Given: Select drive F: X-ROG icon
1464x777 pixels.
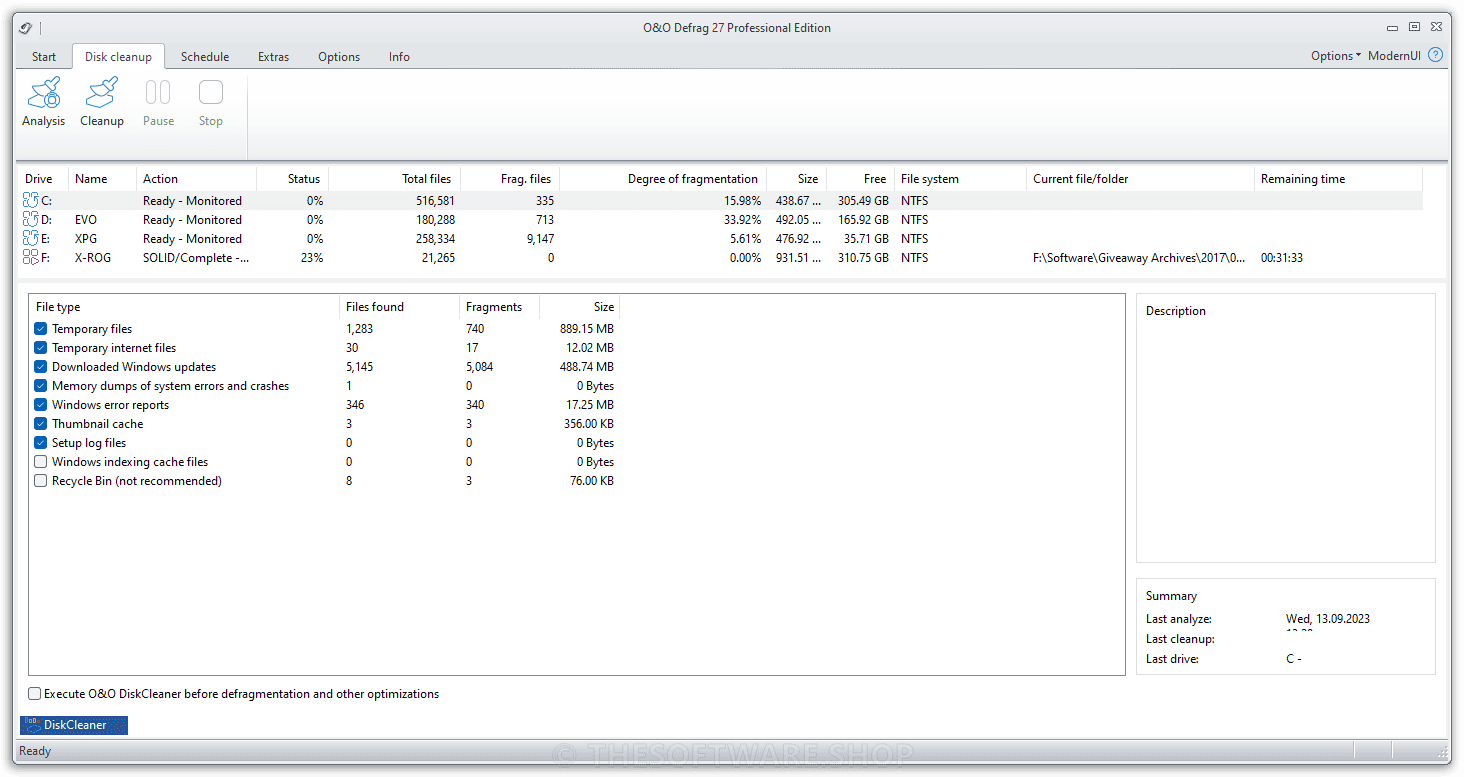Looking at the screenshot, I should click(31, 258).
